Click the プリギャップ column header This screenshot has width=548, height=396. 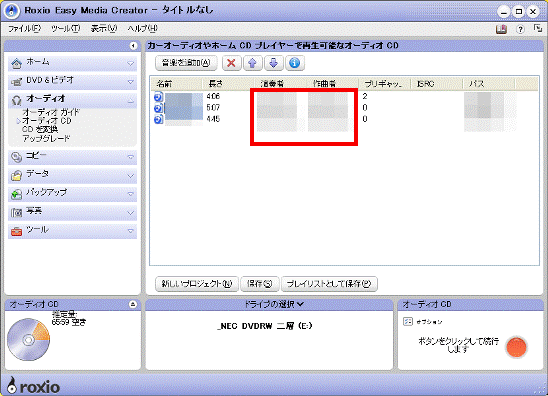click(x=384, y=84)
